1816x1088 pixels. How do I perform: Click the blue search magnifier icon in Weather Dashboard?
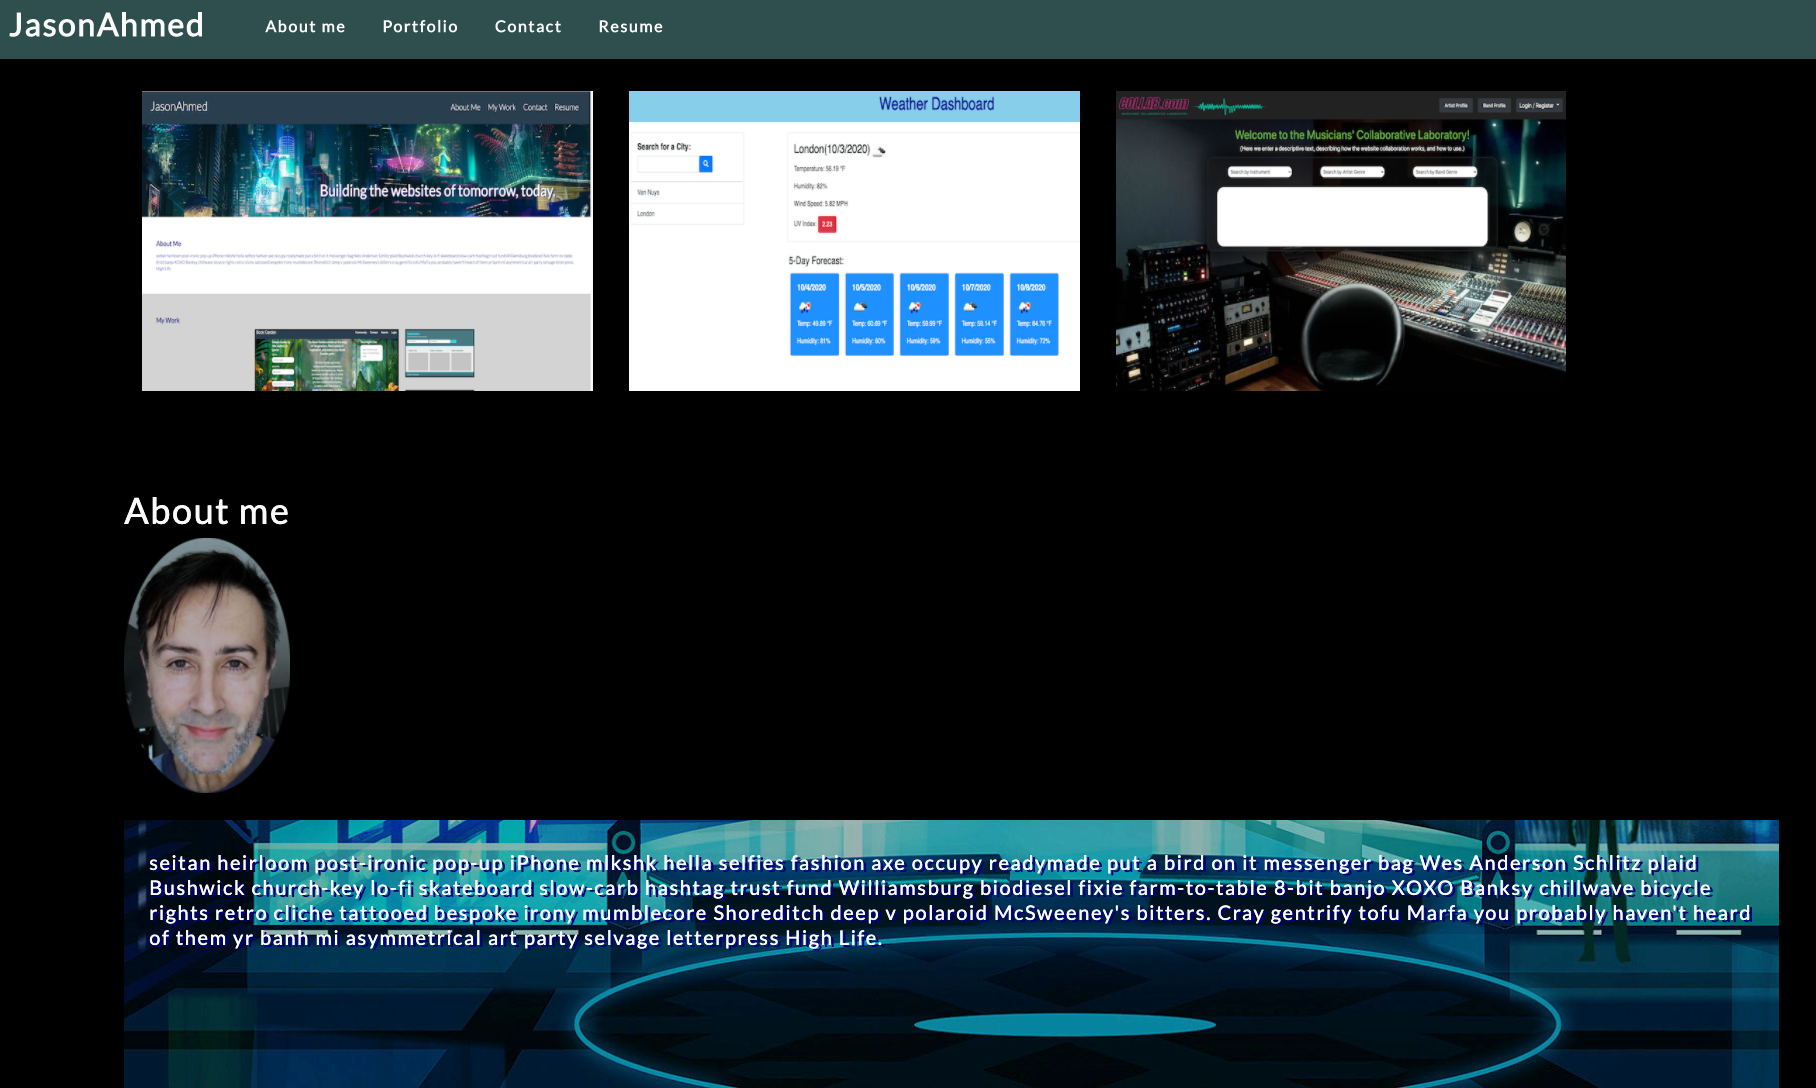pos(705,164)
